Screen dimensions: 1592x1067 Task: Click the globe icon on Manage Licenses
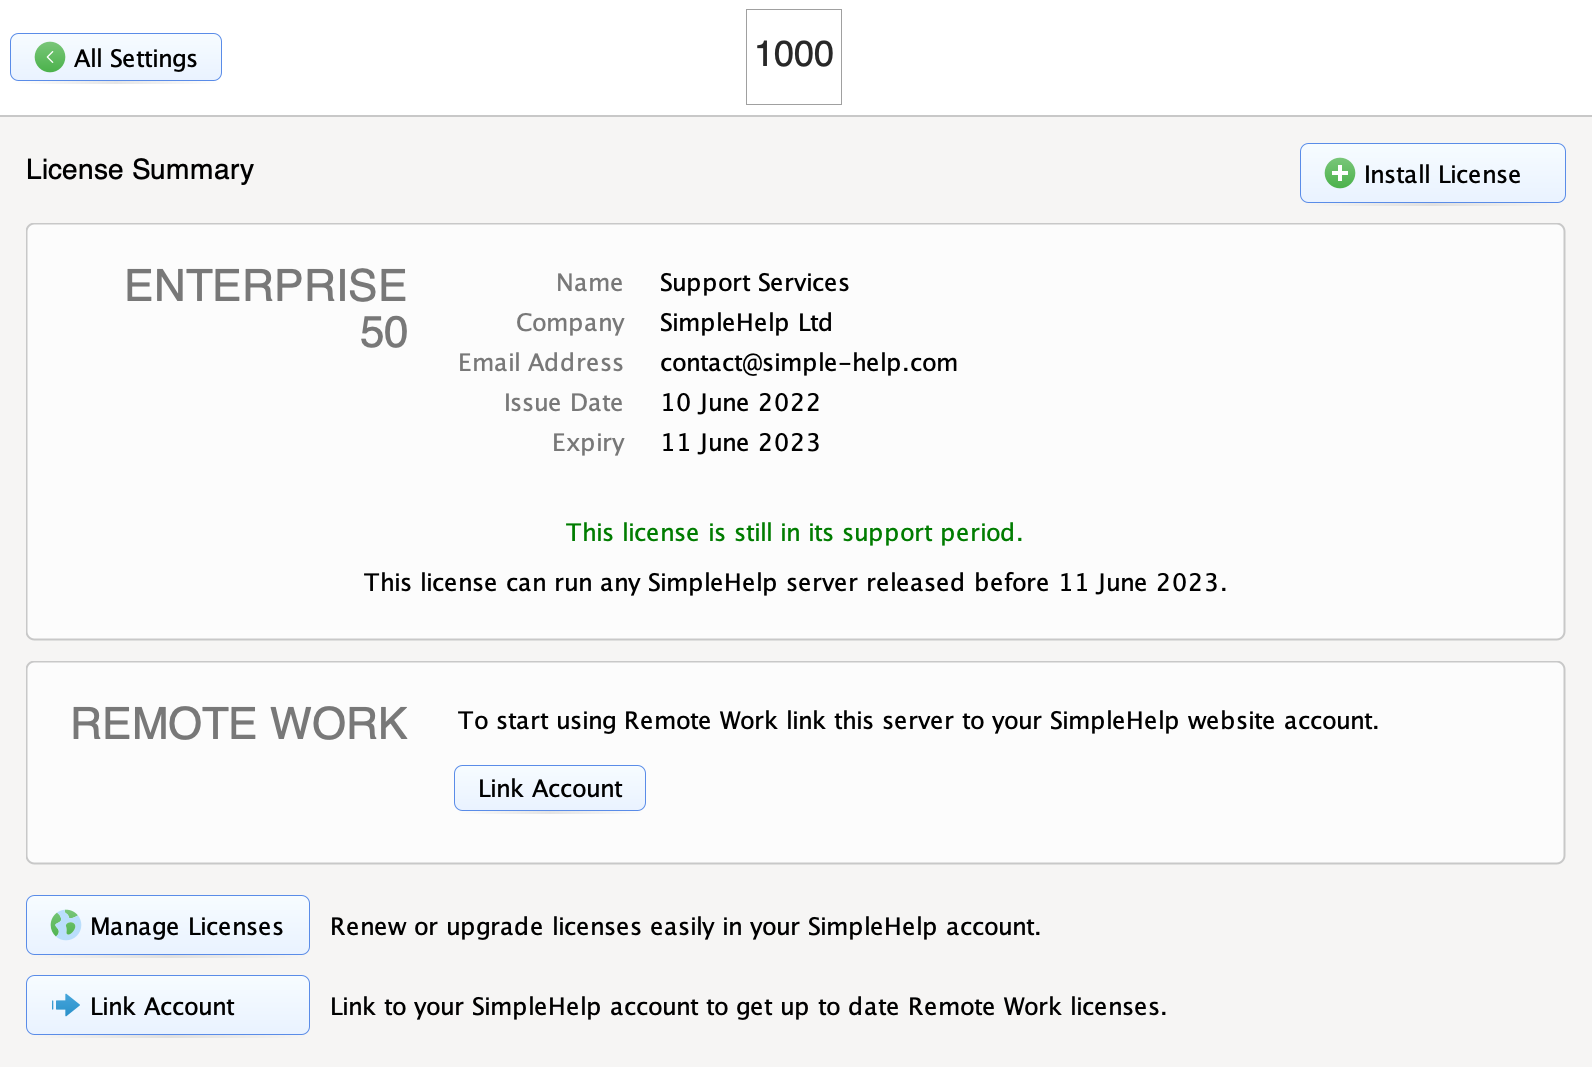pyautogui.click(x=65, y=925)
